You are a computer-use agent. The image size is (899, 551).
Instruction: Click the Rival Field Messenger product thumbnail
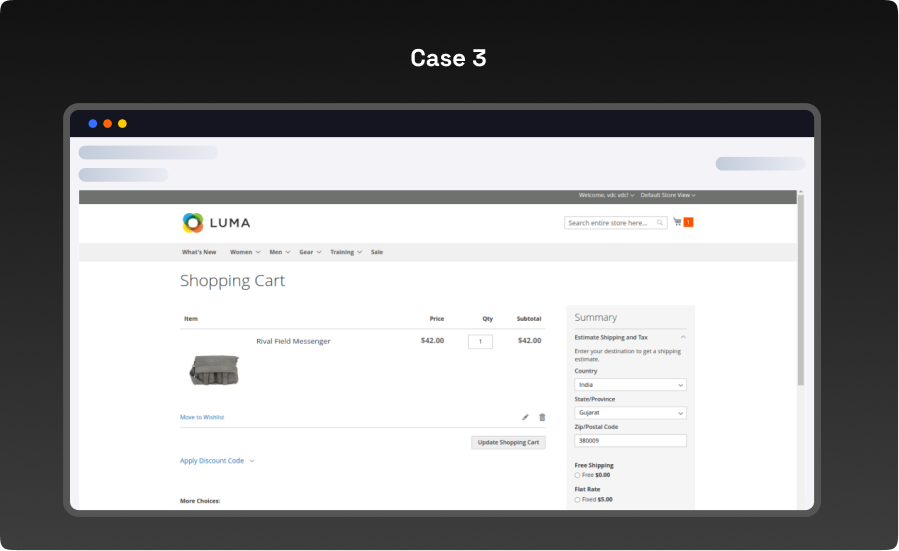214,369
